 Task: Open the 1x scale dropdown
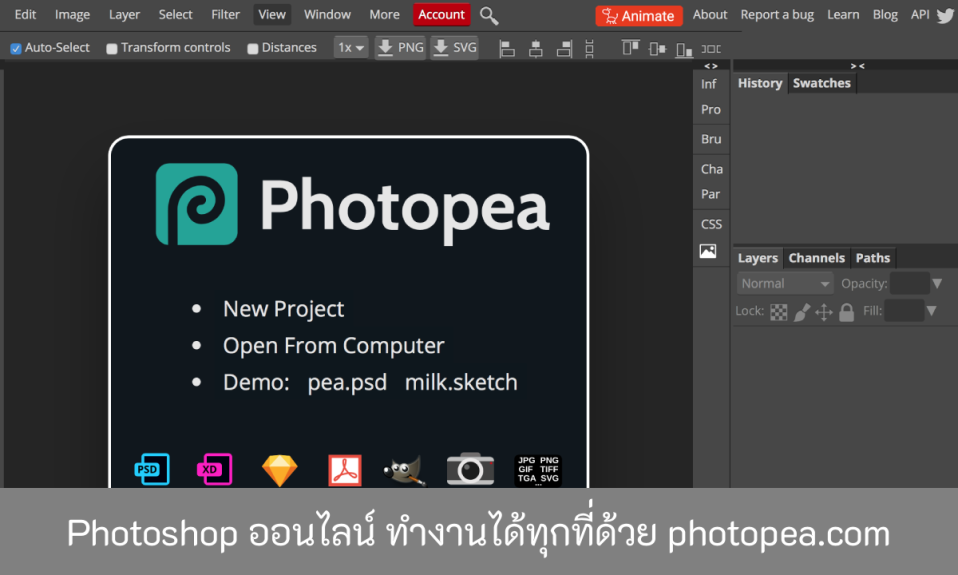tap(351, 48)
